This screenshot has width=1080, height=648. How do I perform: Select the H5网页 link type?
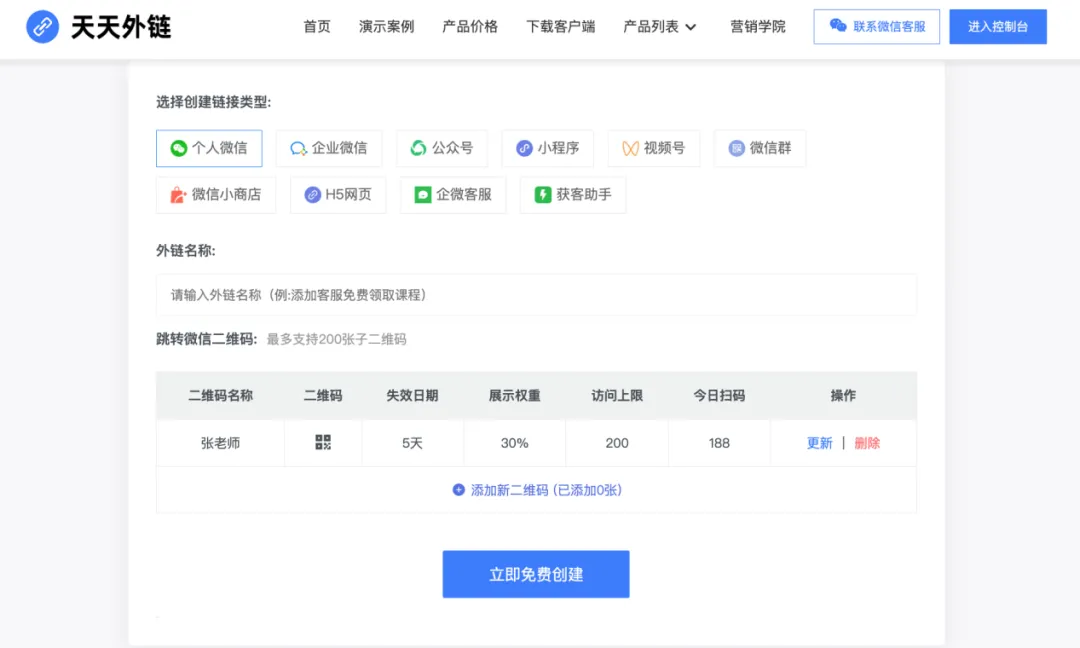338,195
